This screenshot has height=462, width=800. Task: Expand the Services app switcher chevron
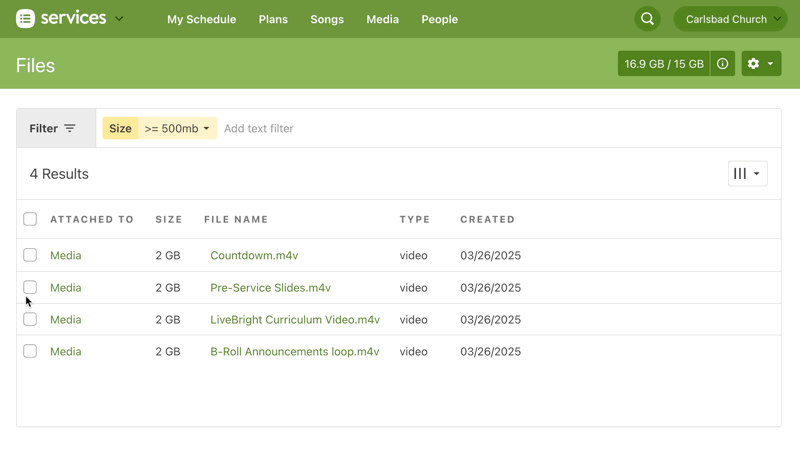[120, 19]
